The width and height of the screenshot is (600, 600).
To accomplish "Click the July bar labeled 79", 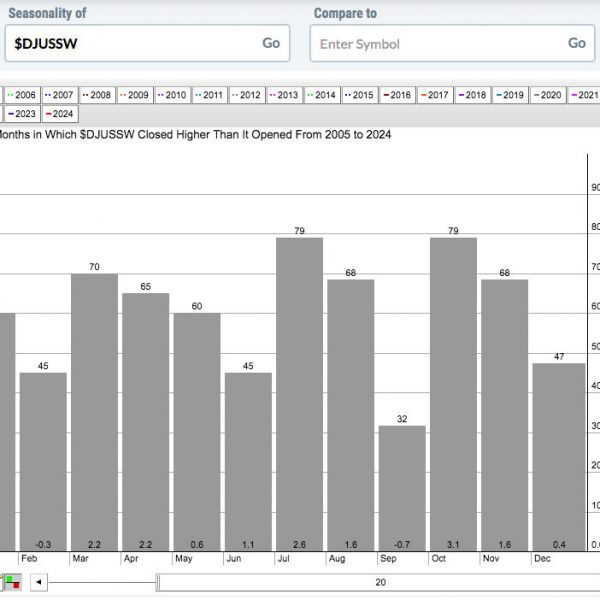I will pos(300,395).
